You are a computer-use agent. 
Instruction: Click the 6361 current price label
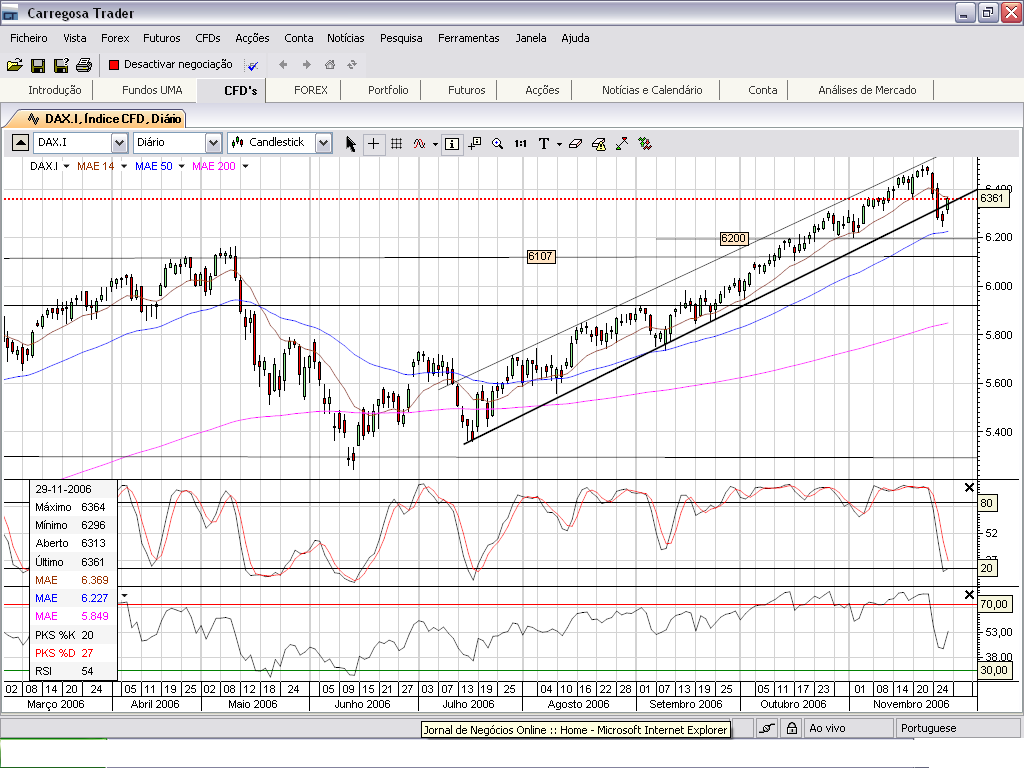click(993, 199)
